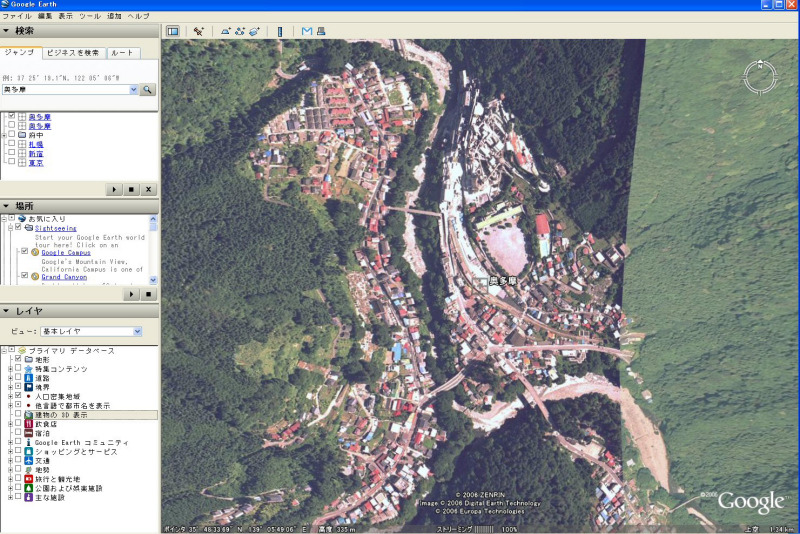
Task: Play tour in the Places panel
Action: tap(131, 294)
